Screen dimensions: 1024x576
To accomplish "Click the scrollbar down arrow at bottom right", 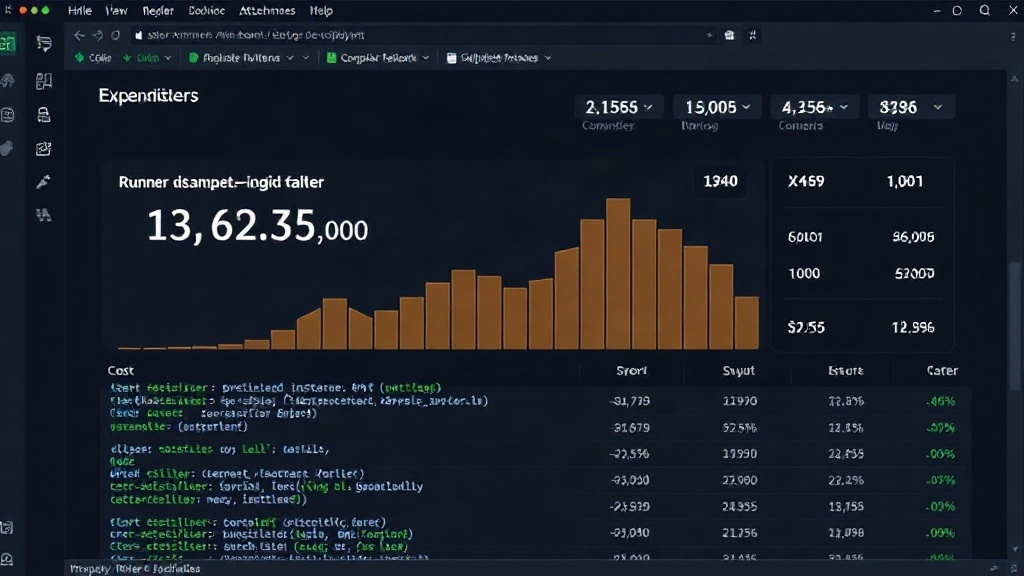I will [x=1014, y=550].
